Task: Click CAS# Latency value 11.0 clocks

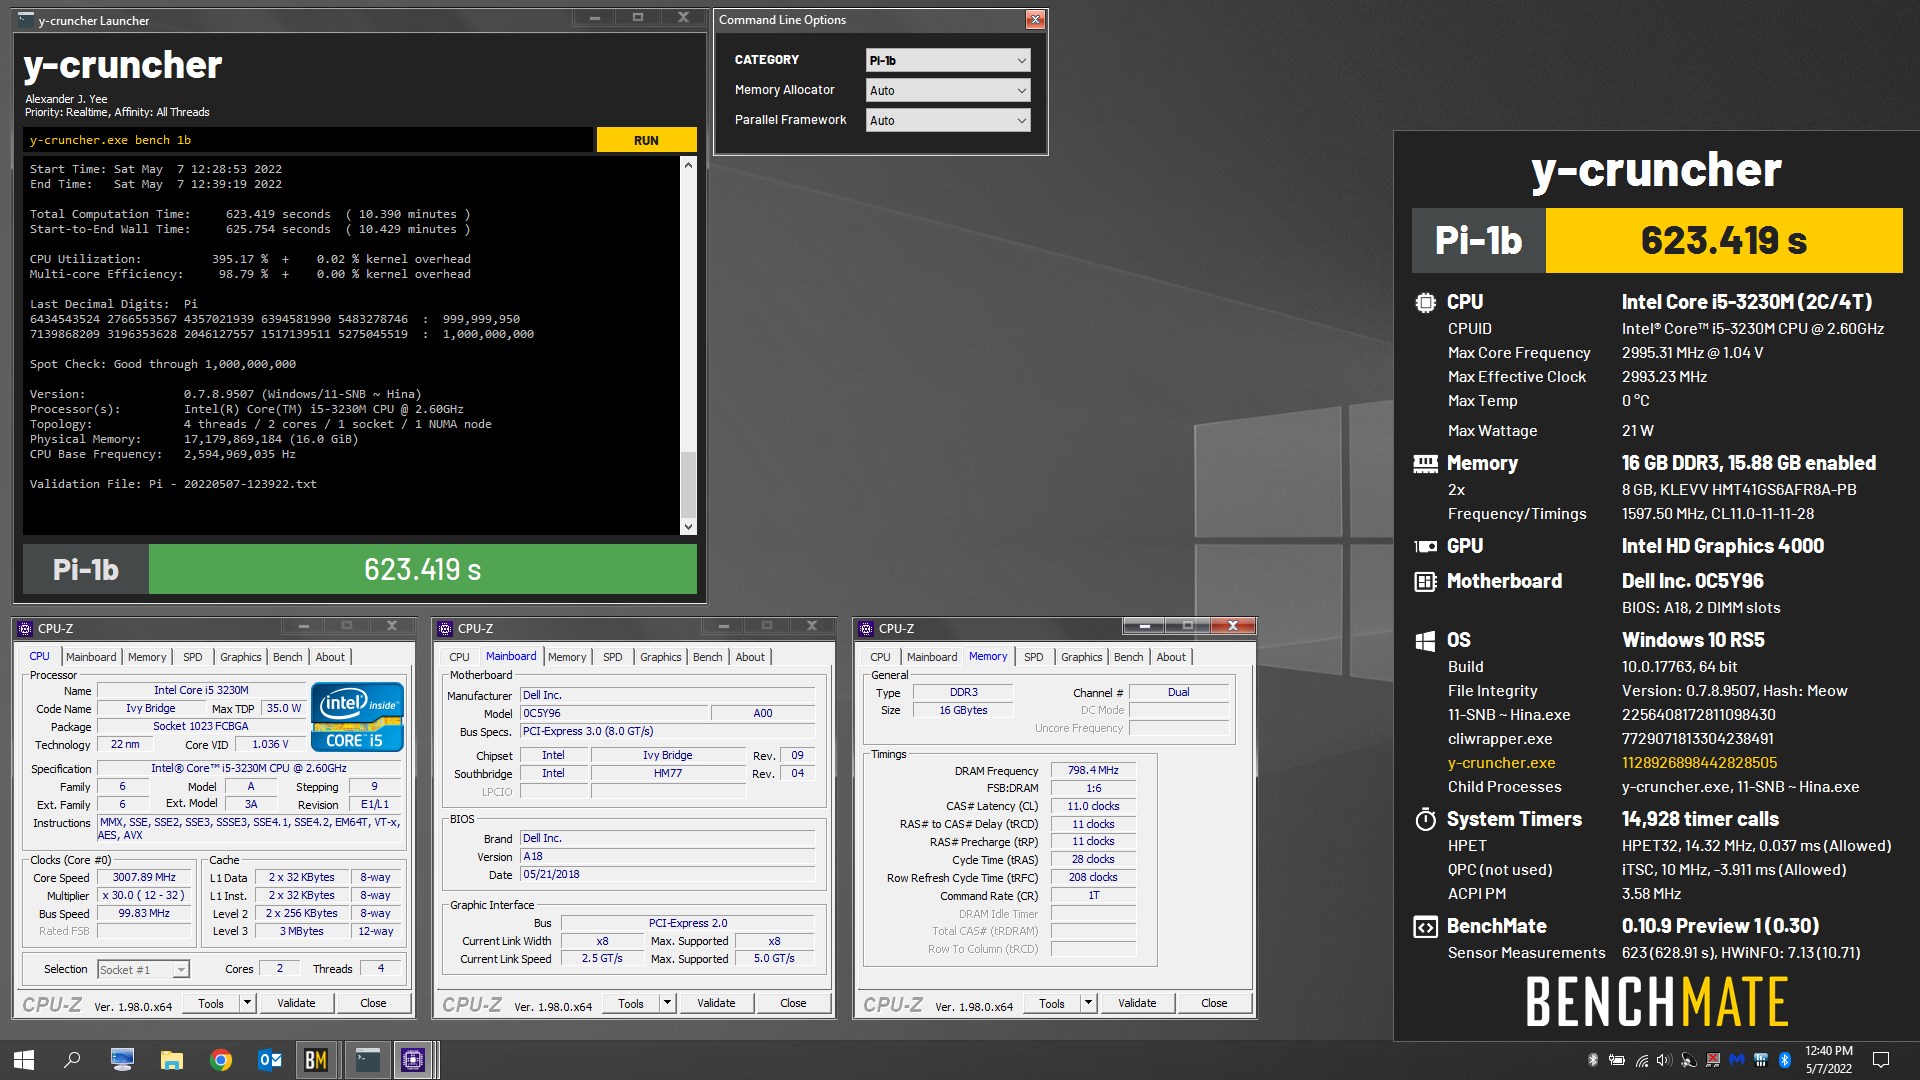Action: 1093,806
